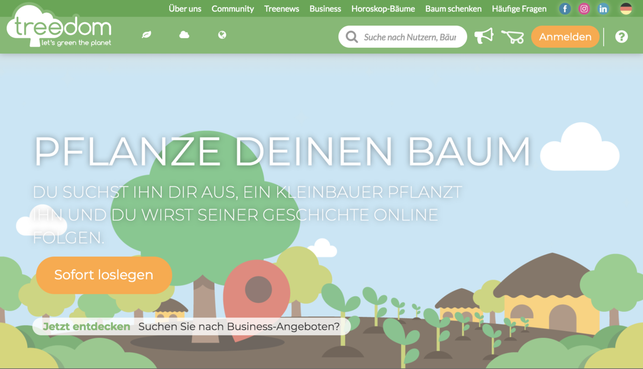Visit the Treedom LinkedIn page
This screenshot has width=643, height=369.
(x=603, y=9)
